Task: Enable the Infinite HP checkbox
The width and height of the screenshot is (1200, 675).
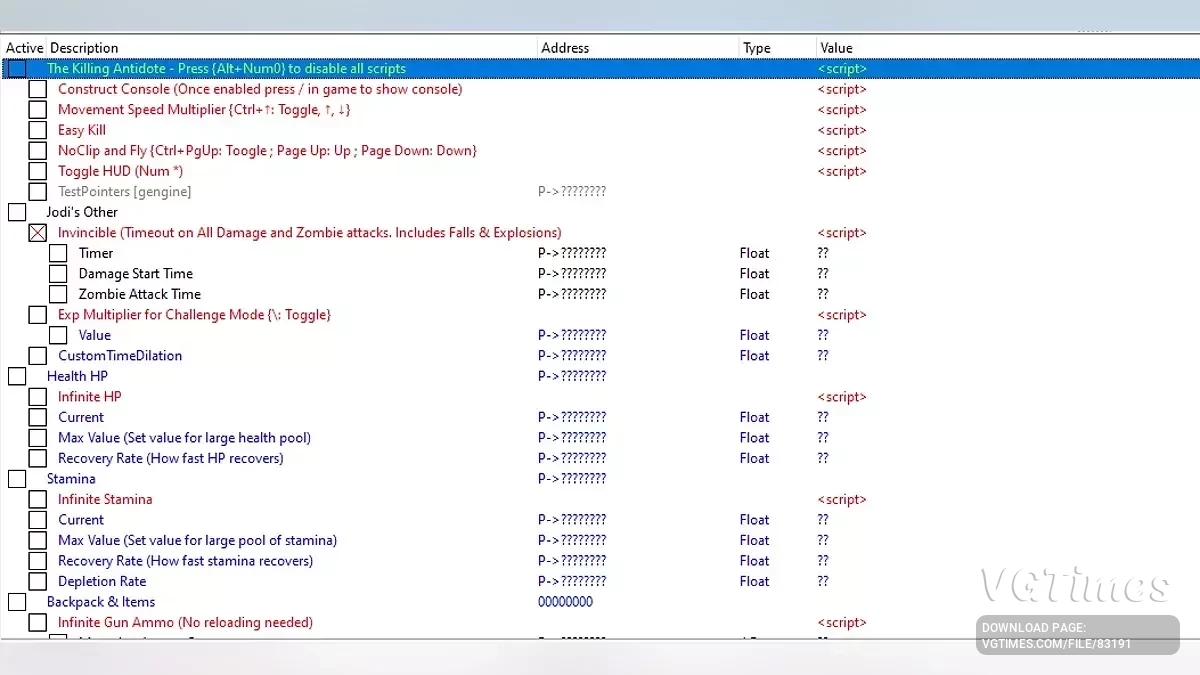Action: pyautogui.click(x=38, y=397)
